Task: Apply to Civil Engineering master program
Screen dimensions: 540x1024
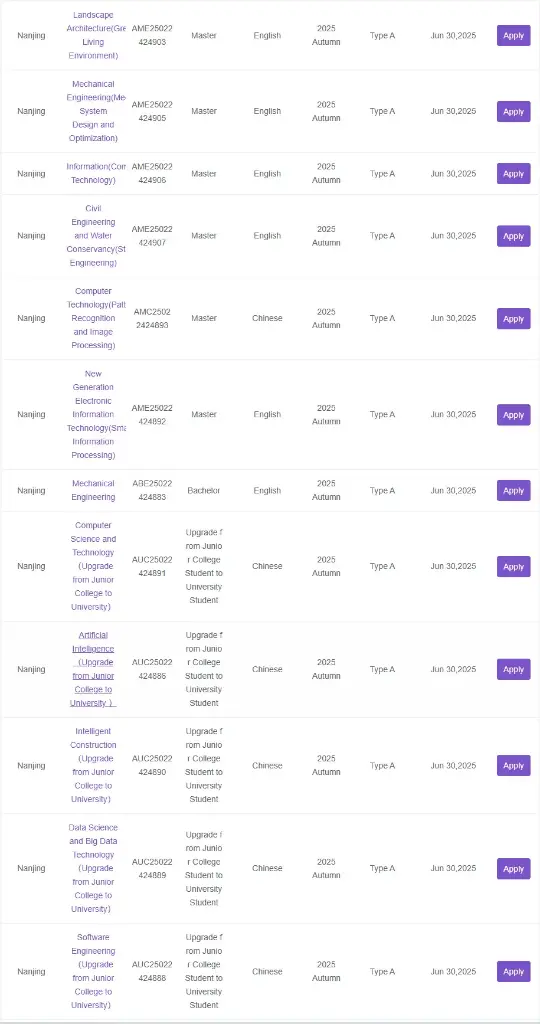Action: [513, 236]
